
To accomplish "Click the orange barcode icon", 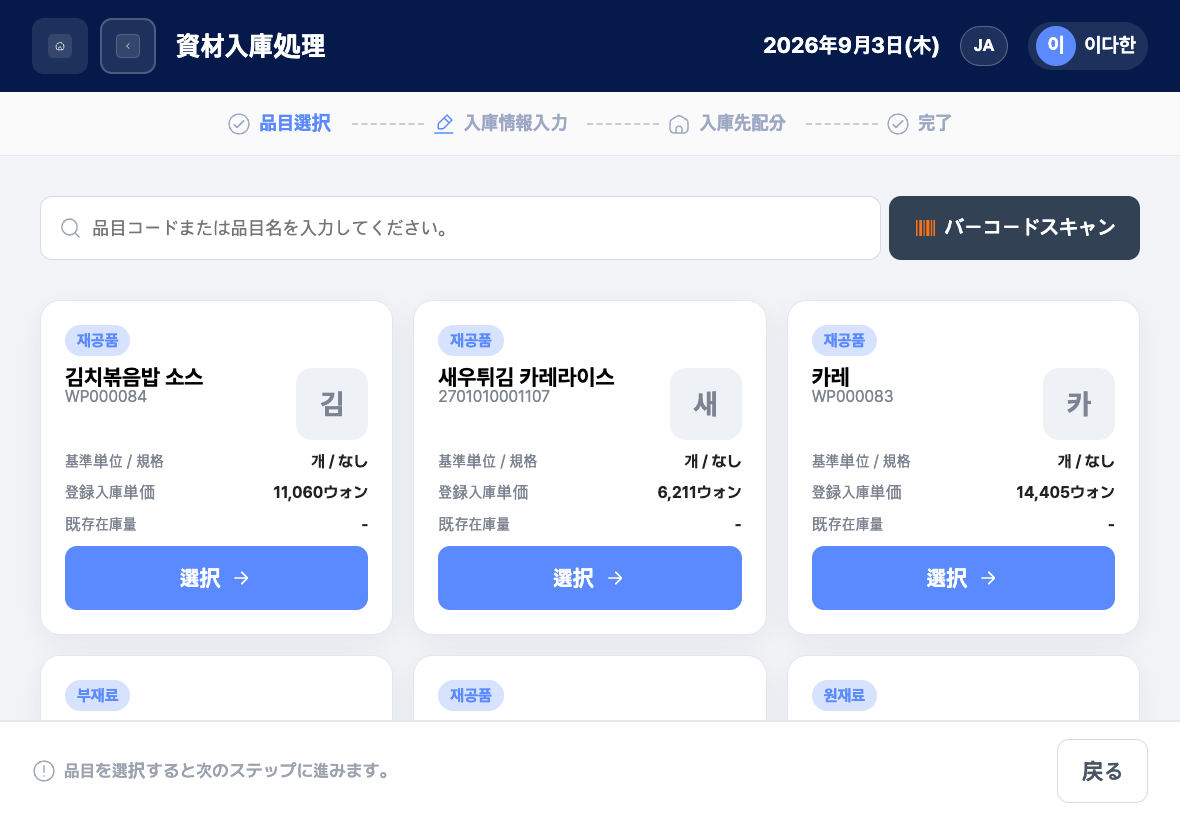I will pos(925,228).
